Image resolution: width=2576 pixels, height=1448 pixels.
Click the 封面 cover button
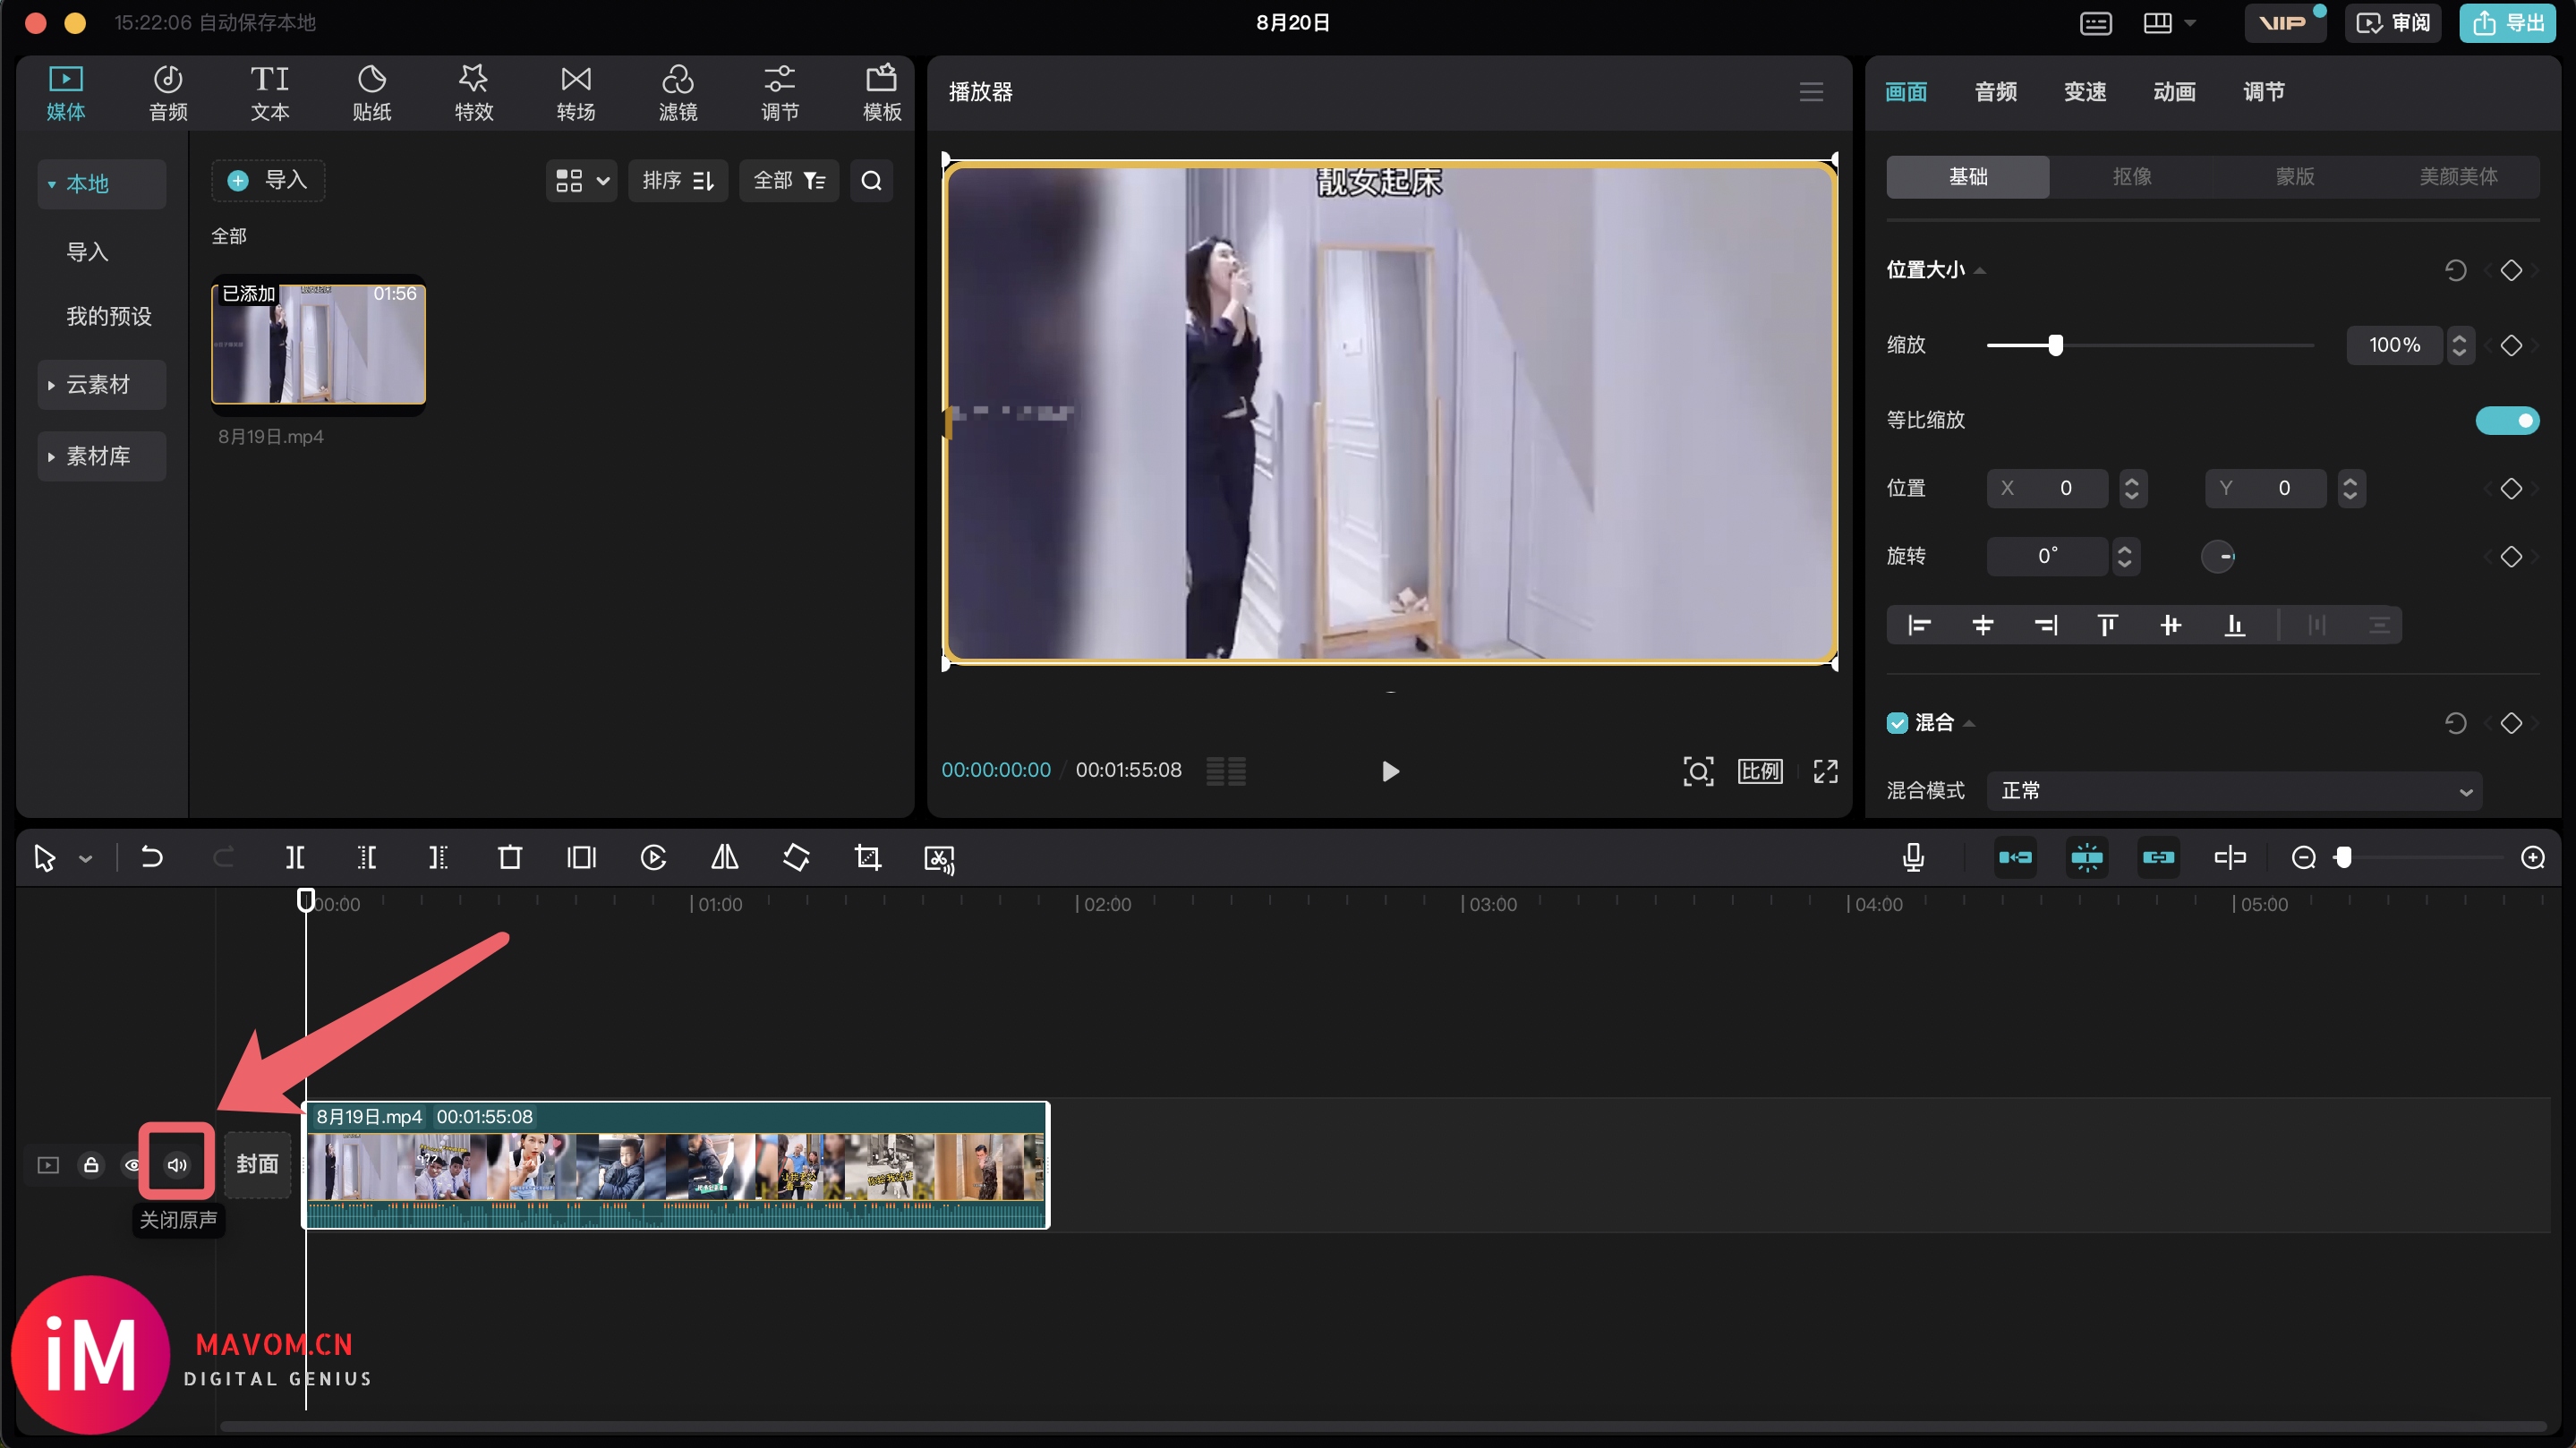257,1164
